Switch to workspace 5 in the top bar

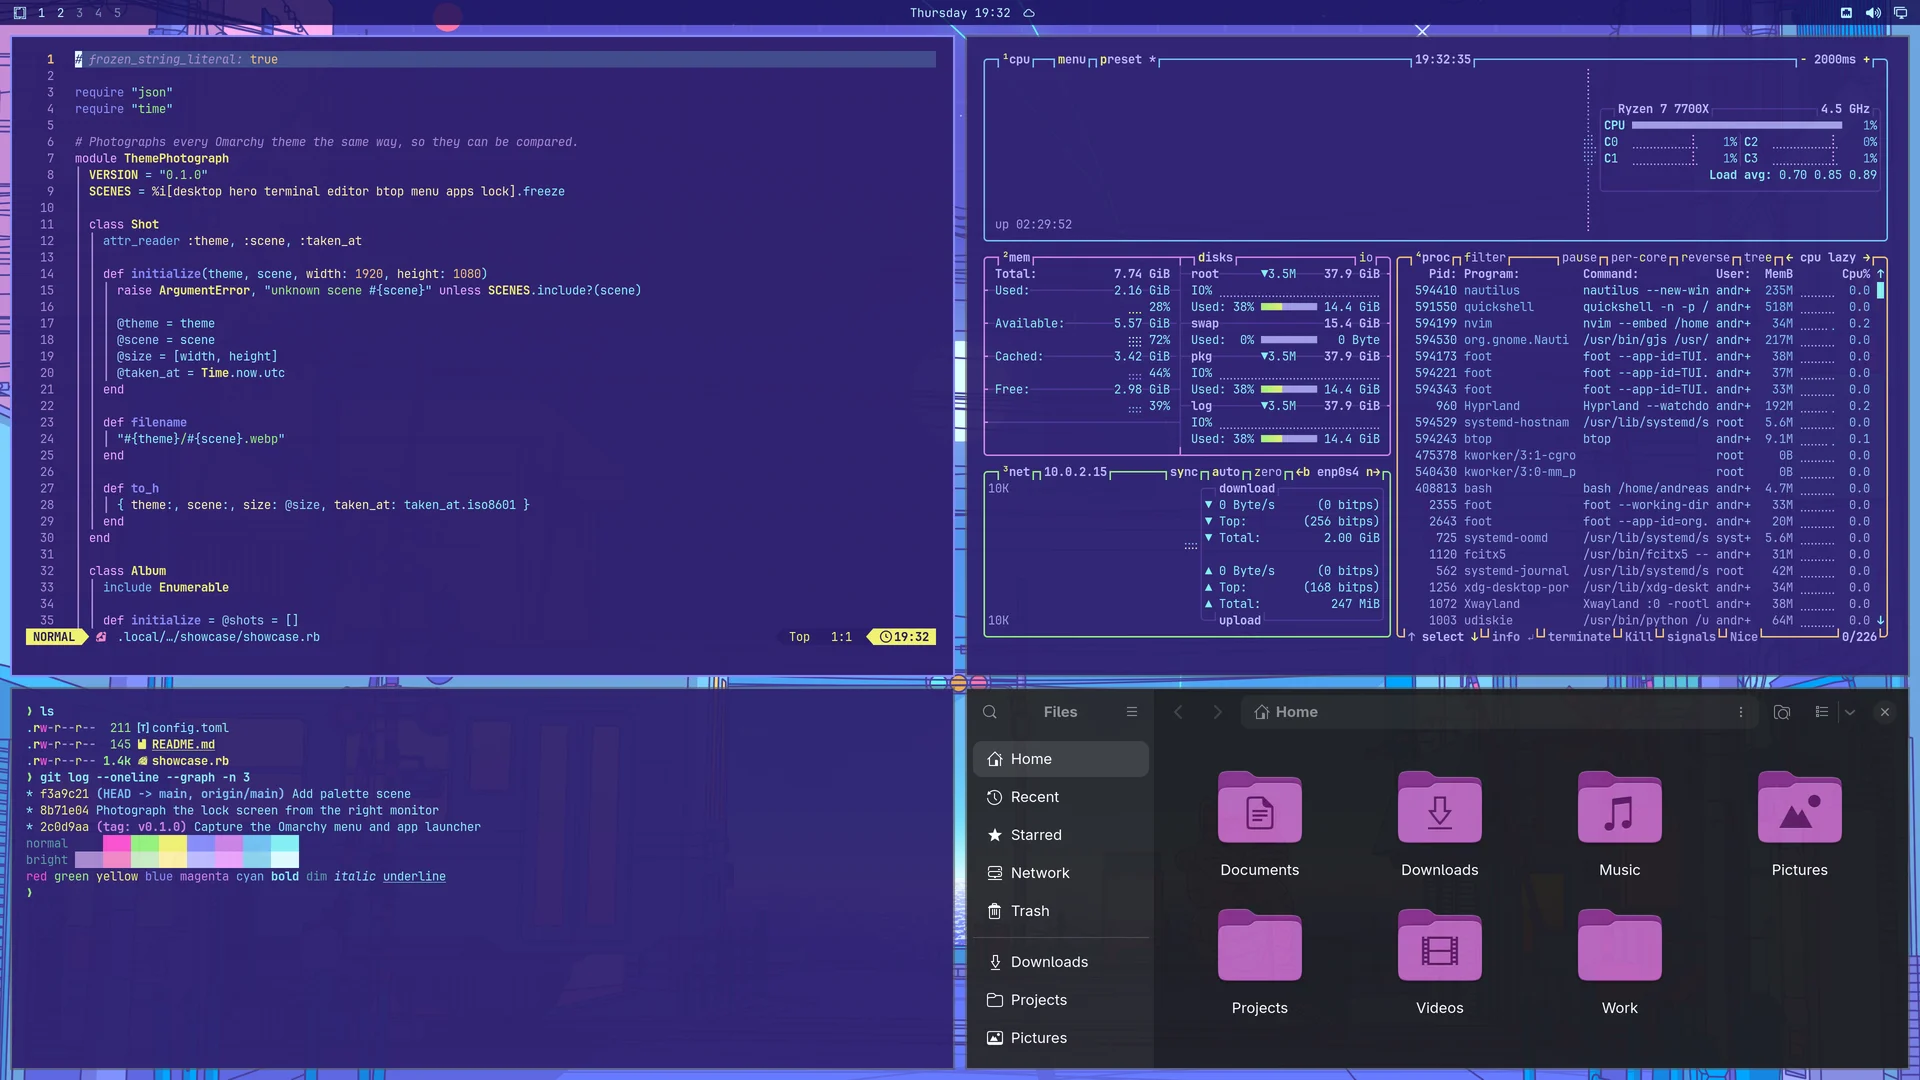[117, 13]
